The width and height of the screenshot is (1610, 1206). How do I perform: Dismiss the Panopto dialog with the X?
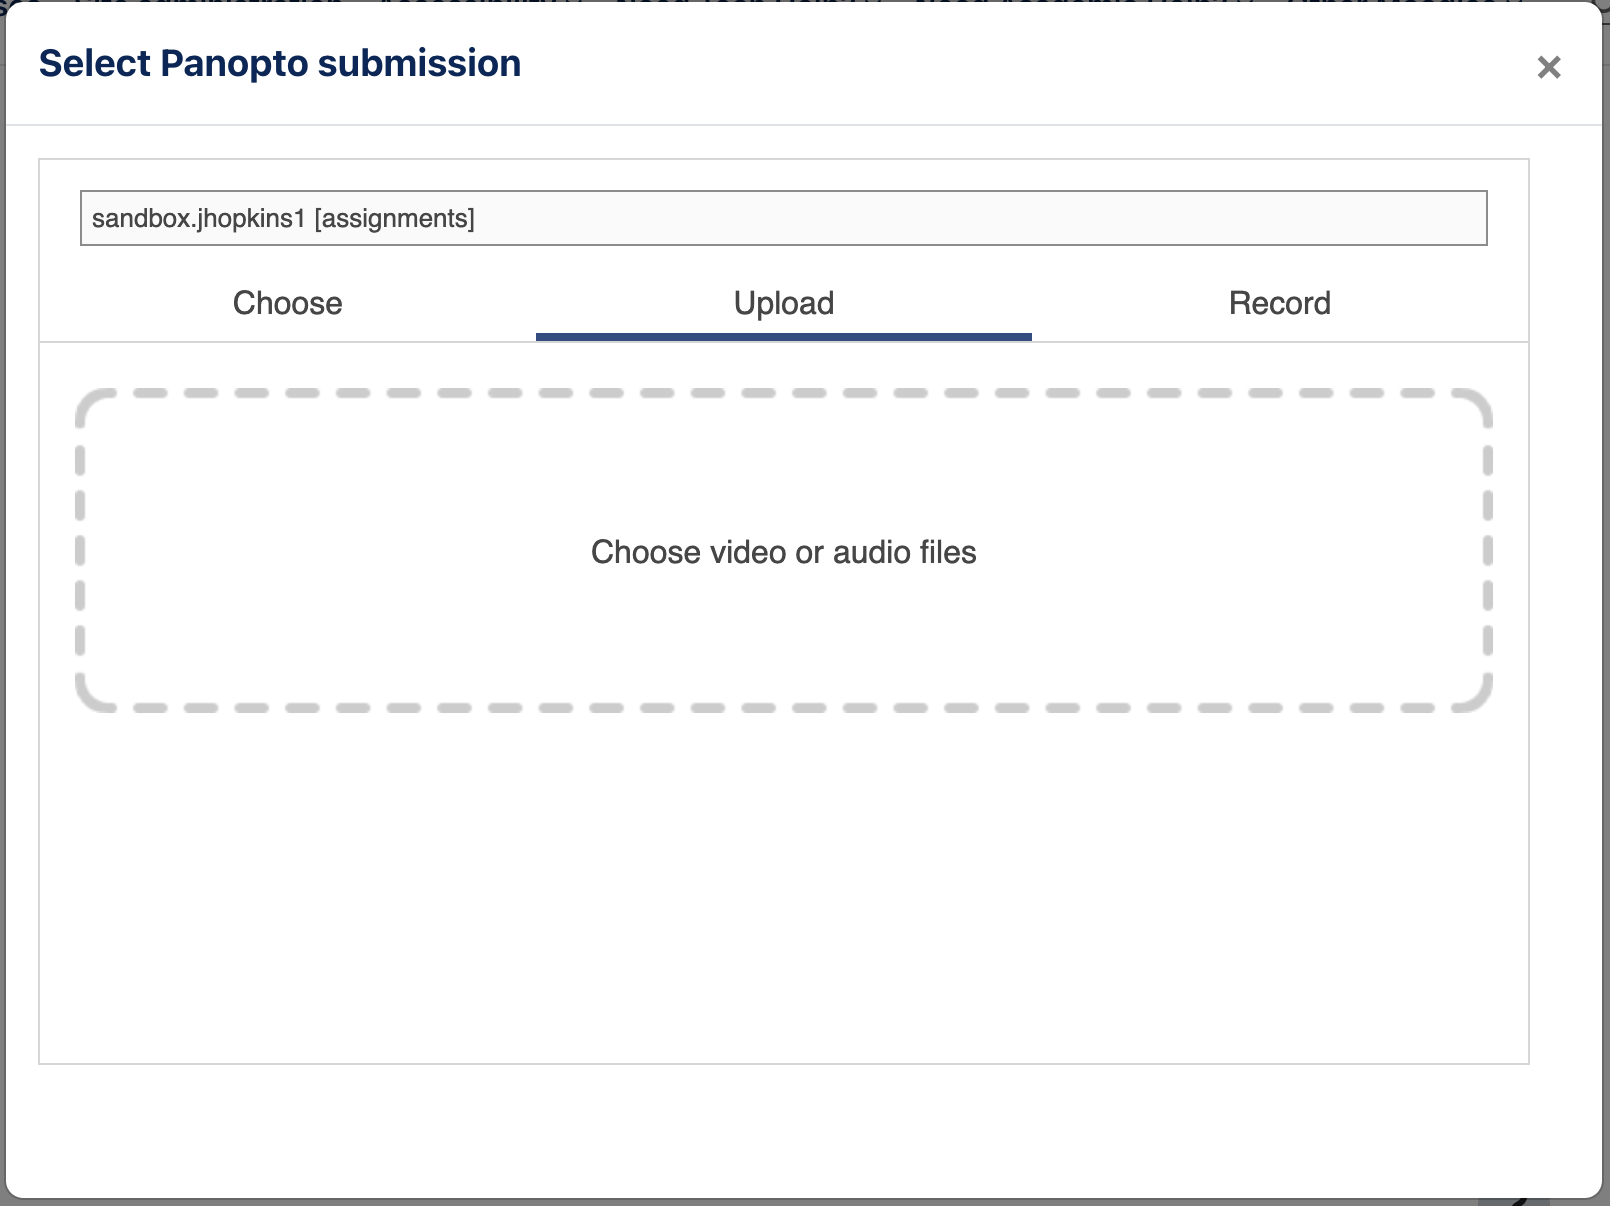[1548, 67]
